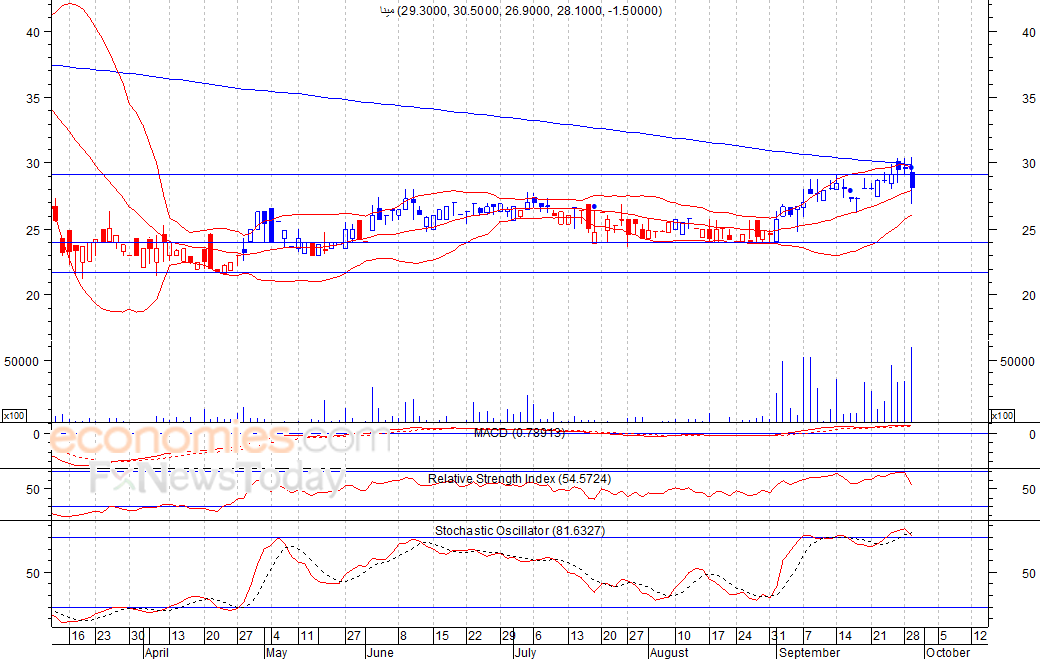Click the 6 date label in July
Image resolution: width=1040 pixels, height=659 pixels.
click(x=538, y=636)
